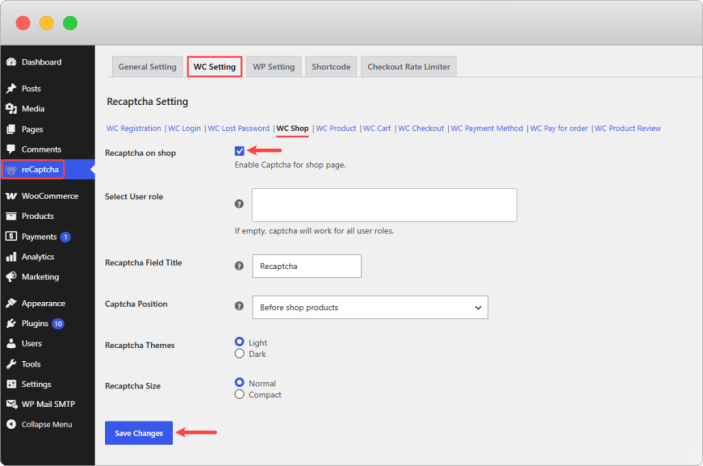
Task: Open the WC Shop sub-tab
Action: [x=292, y=128]
